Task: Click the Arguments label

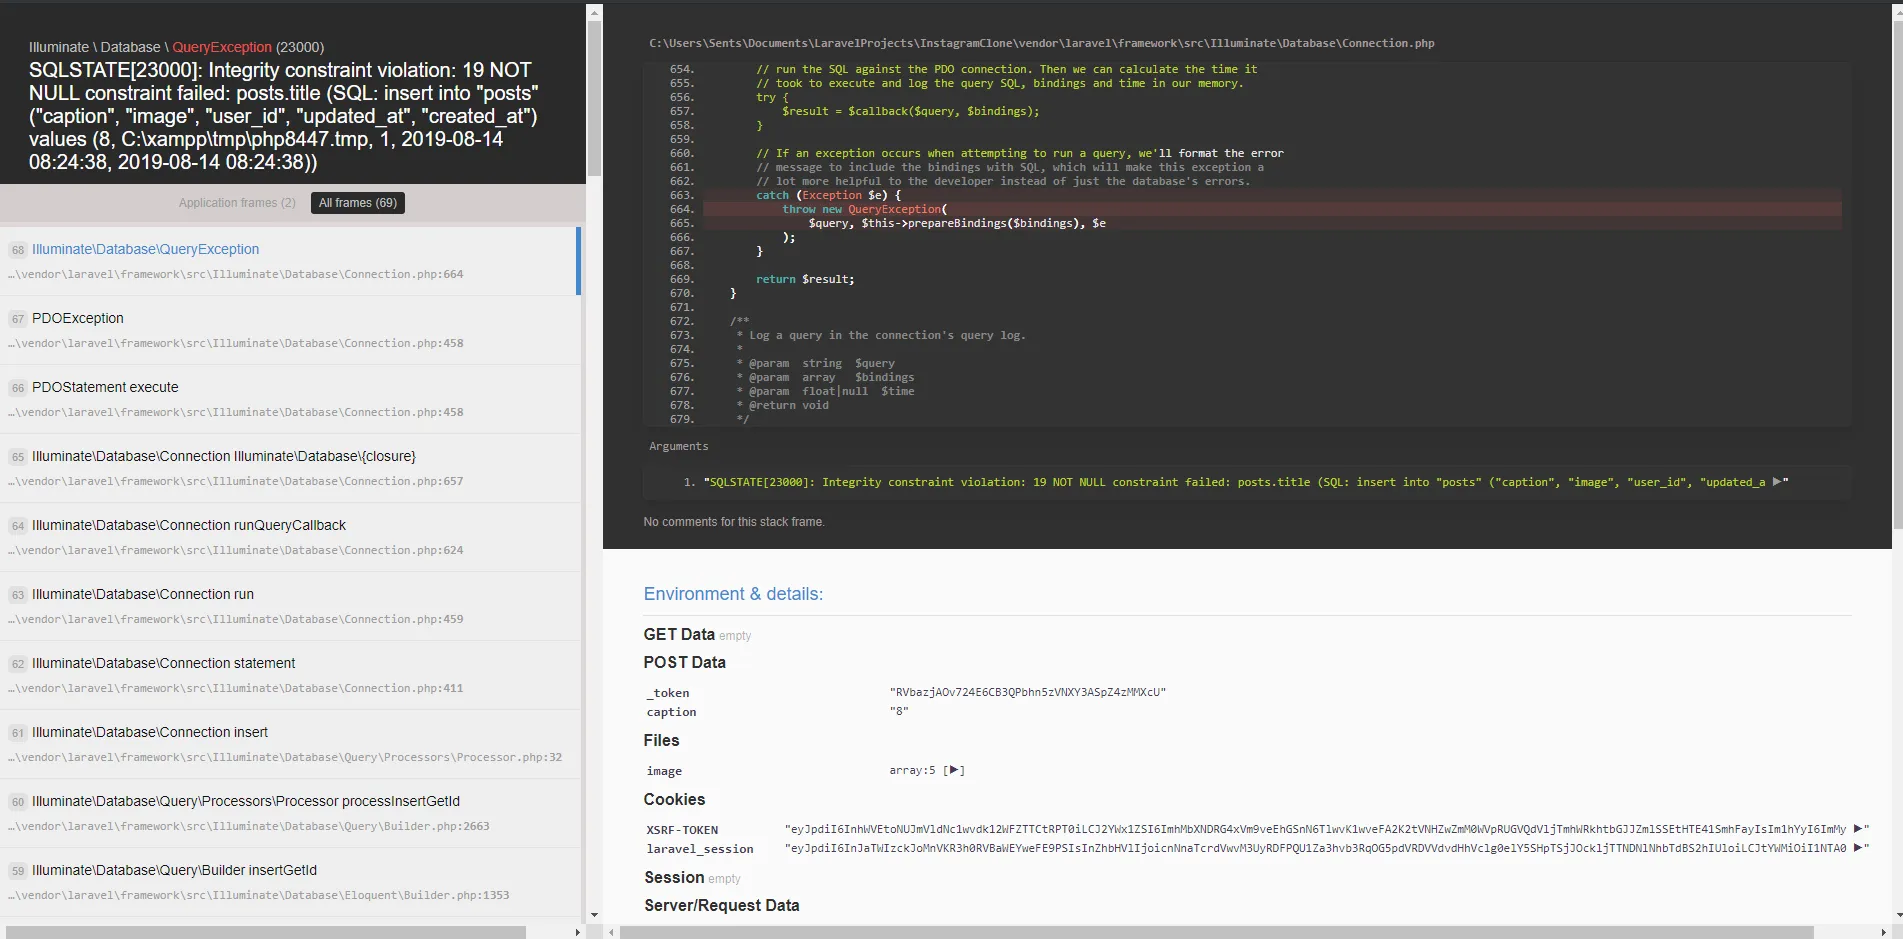Action: coord(678,446)
